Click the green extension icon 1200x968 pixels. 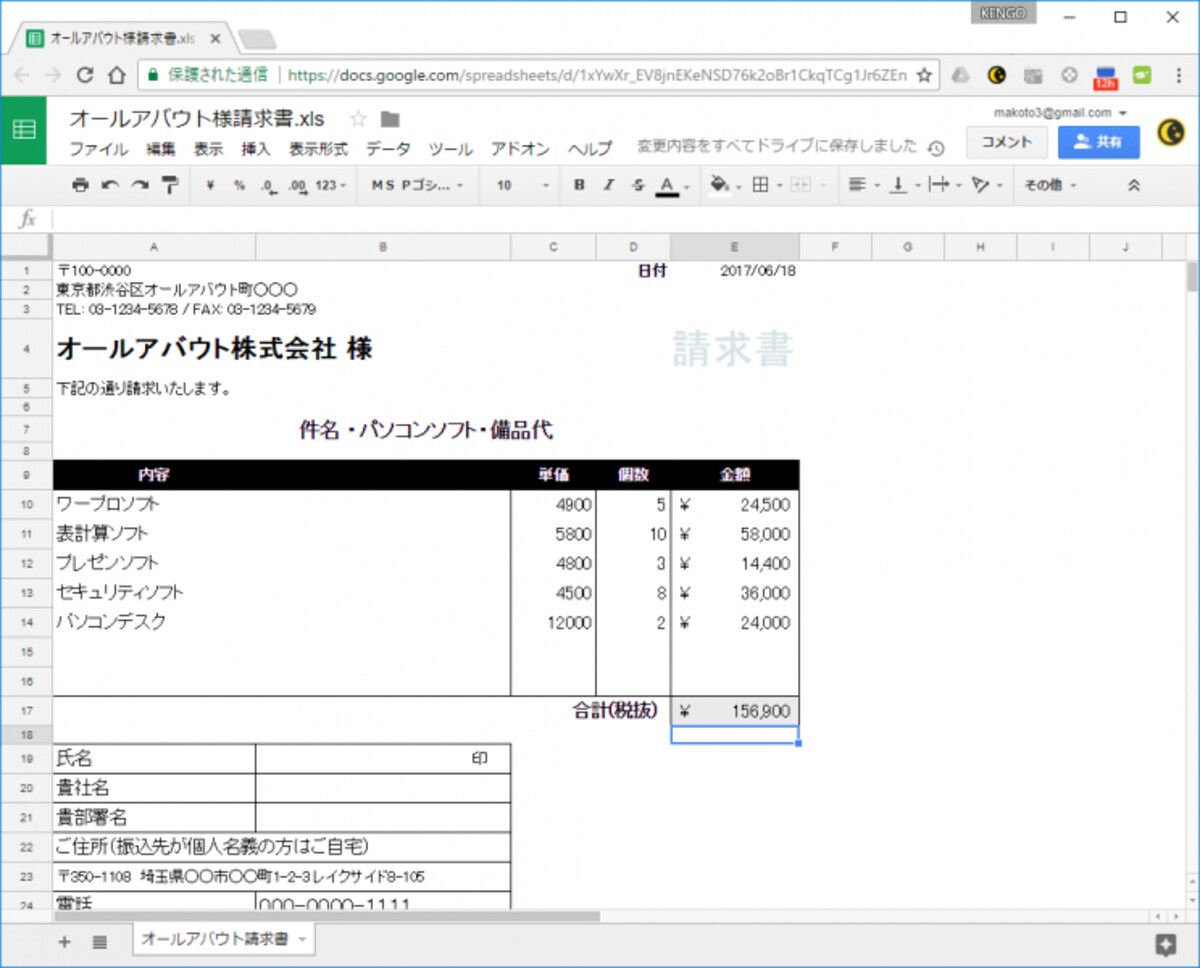(1141, 75)
